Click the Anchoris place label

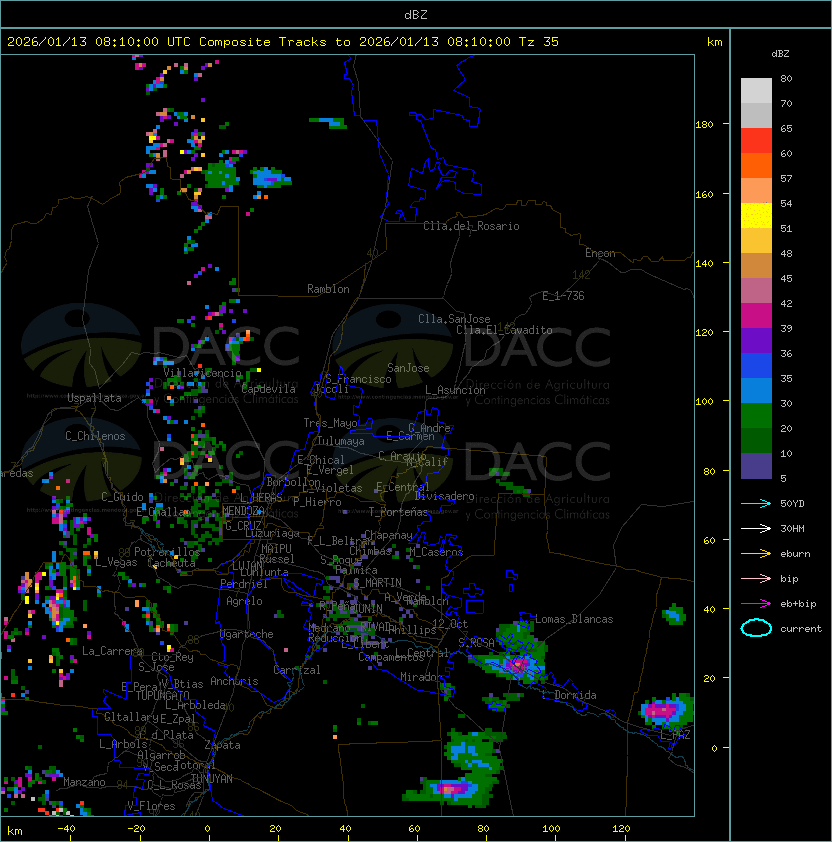pos(234,681)
